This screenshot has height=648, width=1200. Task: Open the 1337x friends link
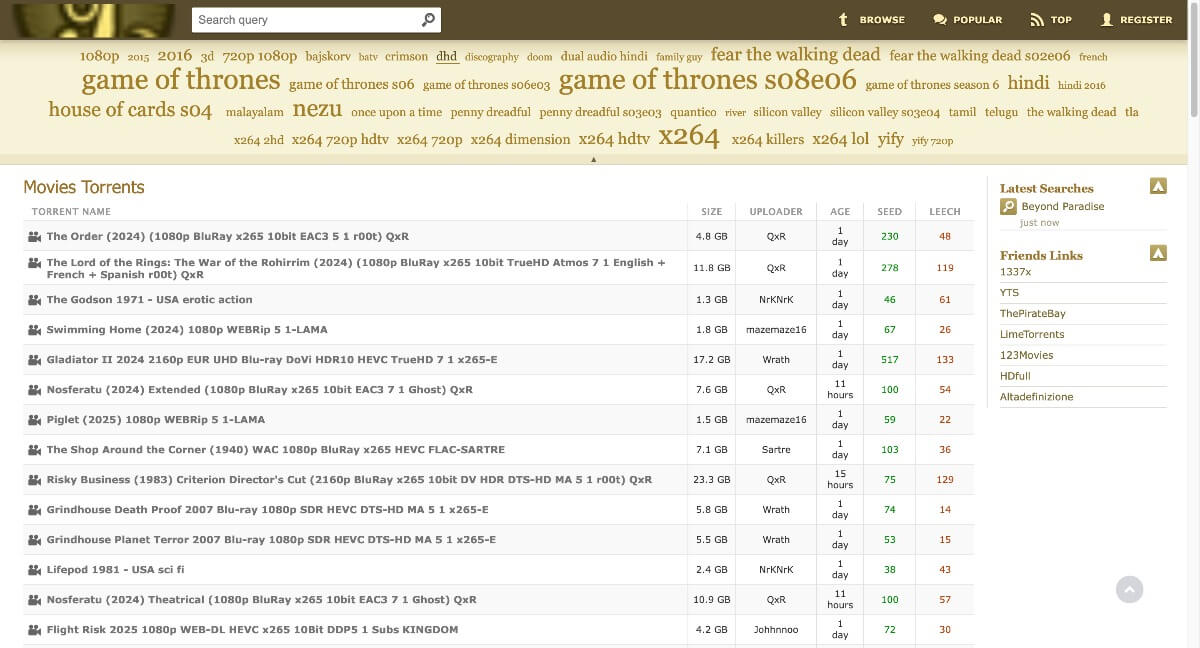pyautogui.click(x=1016, y=271)
